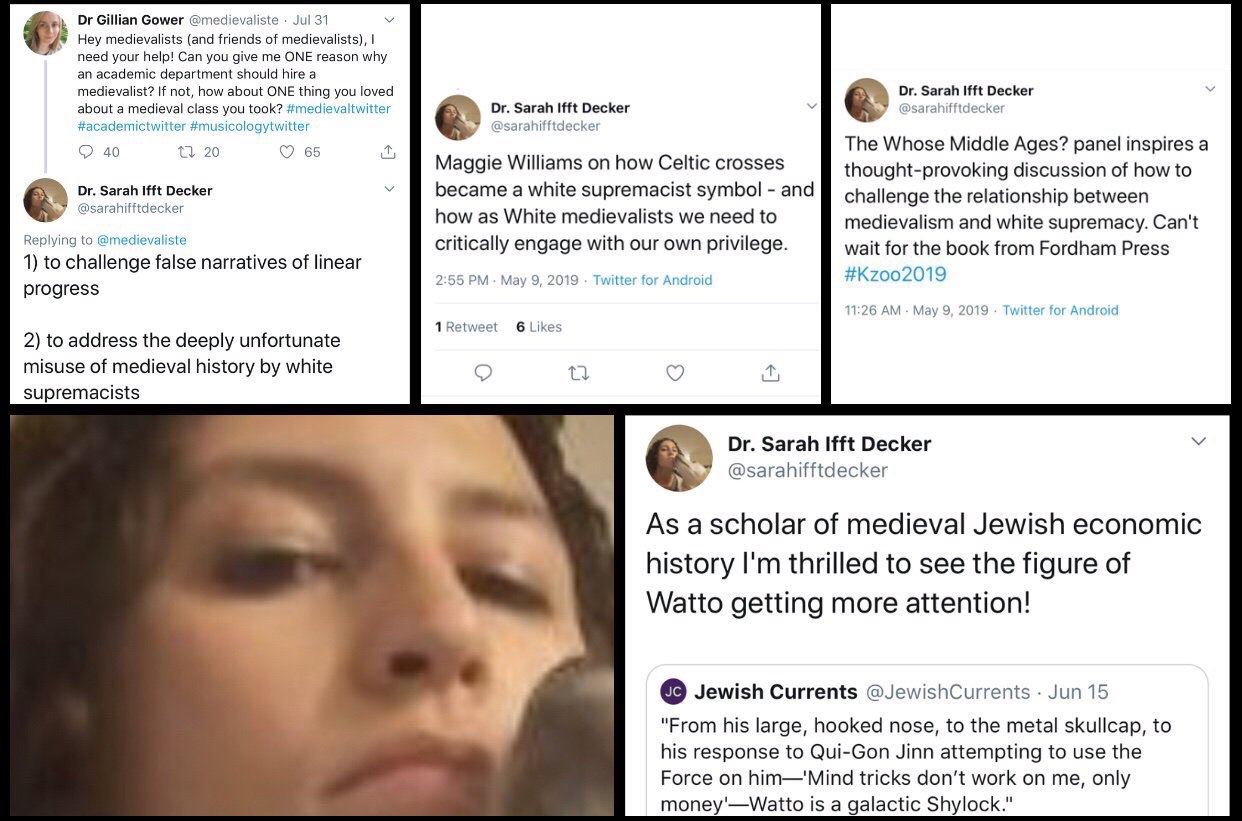Image resolution: width=1242 pixels, height=821 pixels.
Task: Open chevron menu on Sarah's reply tweet
Action: (x=390, y=189)
